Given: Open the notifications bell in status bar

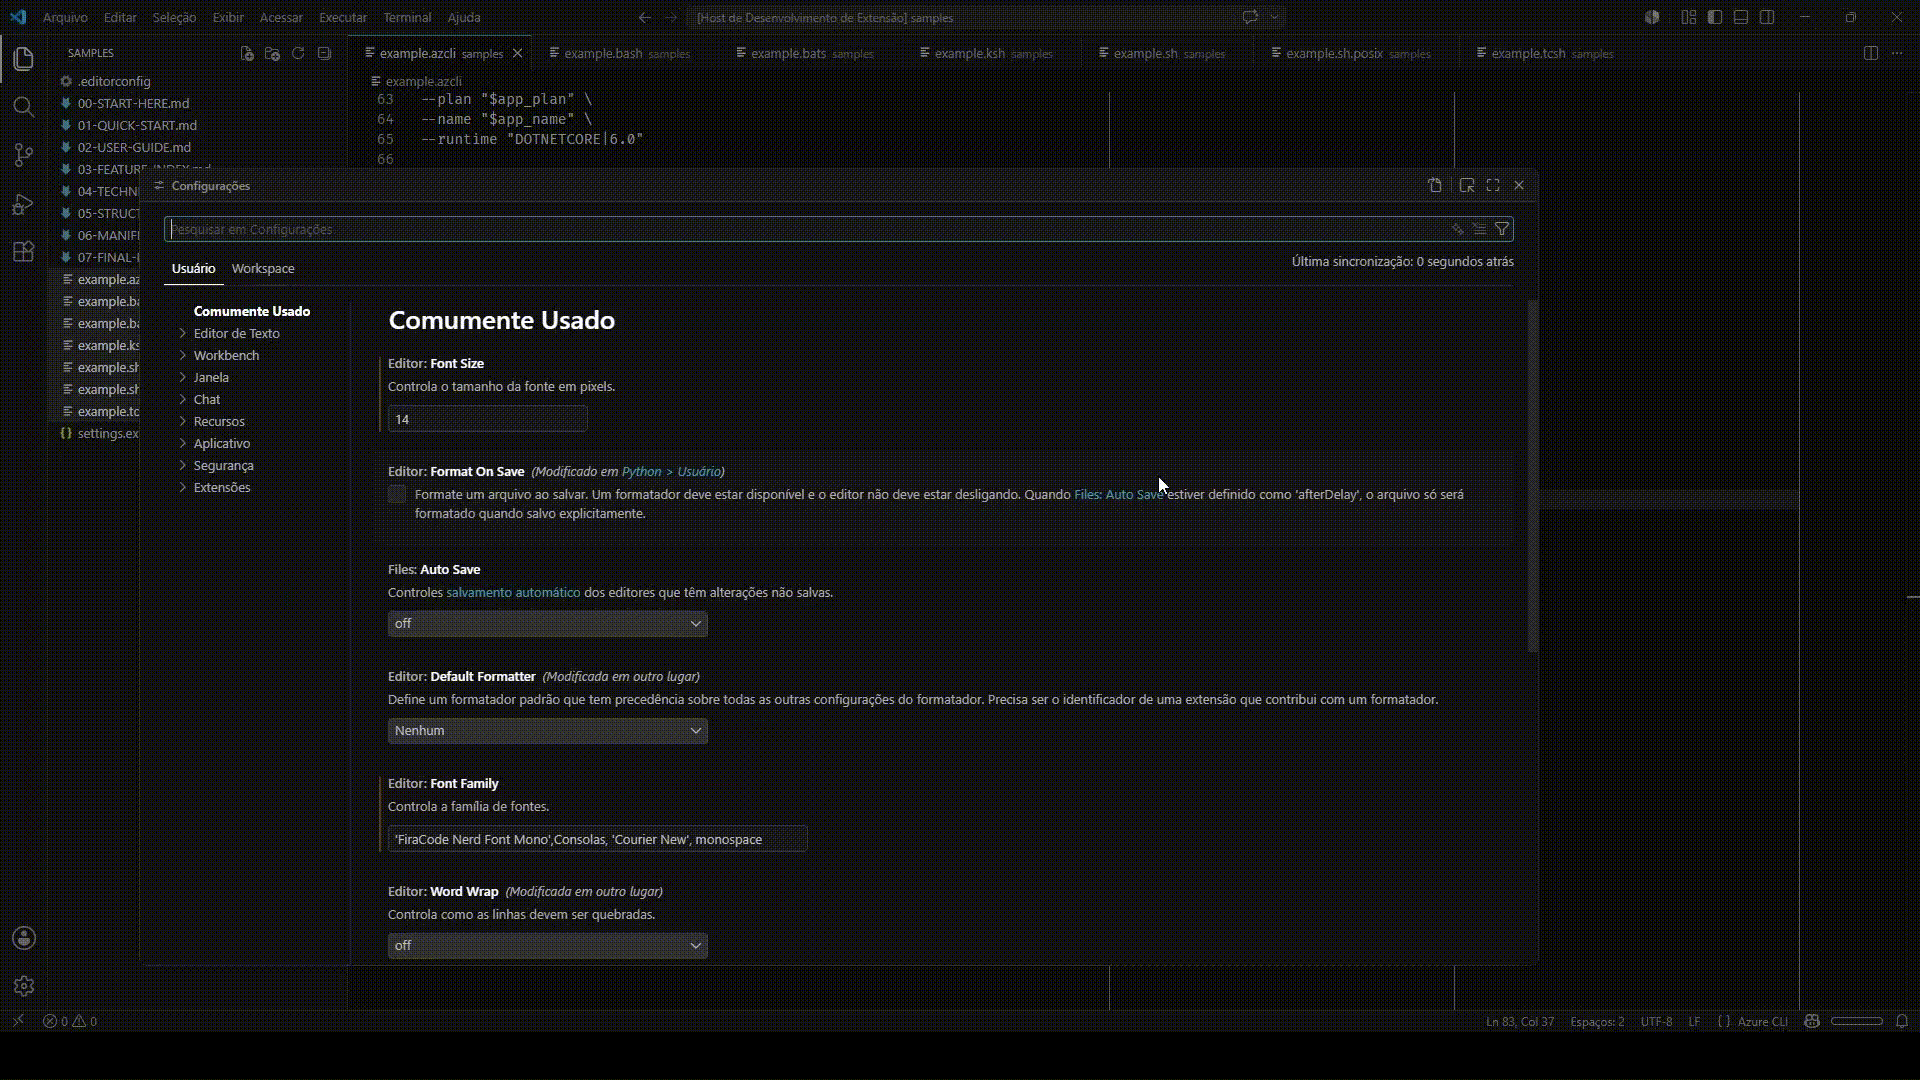Looking at the screenshot, I should pos(1902,1021).
